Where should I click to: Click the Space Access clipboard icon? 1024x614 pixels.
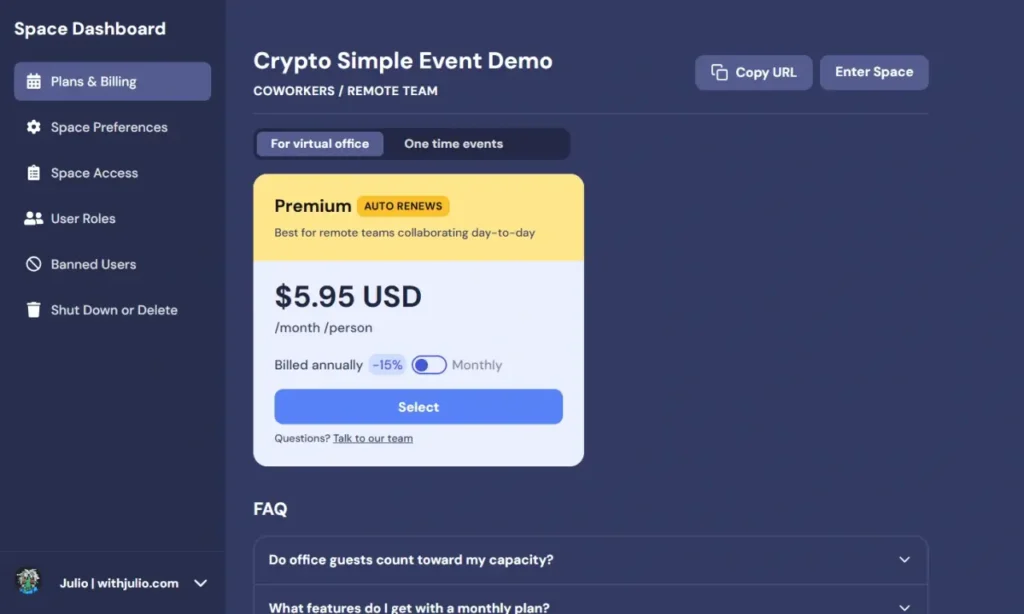[33, 172]
